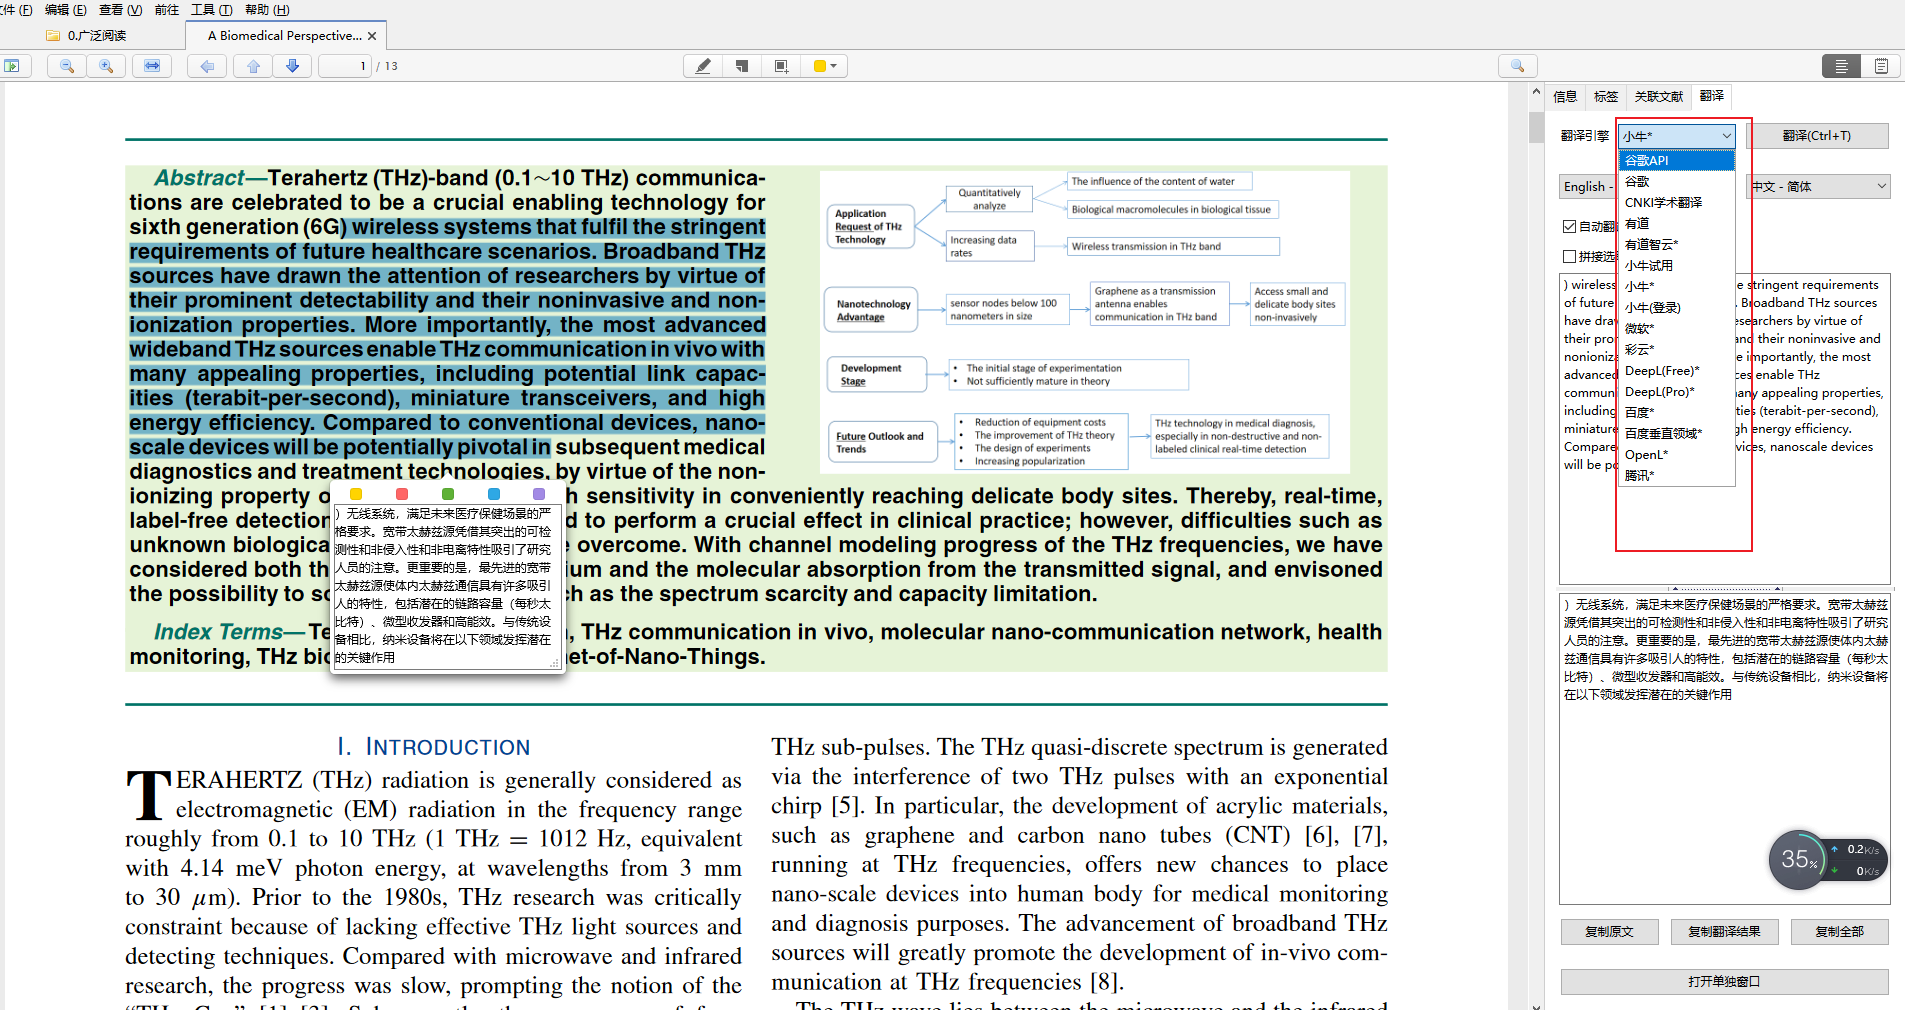Click the zoom in magnifier icon
Image resolution: width=1905 pixels, height=1010 pixels.
pos(106,66)
